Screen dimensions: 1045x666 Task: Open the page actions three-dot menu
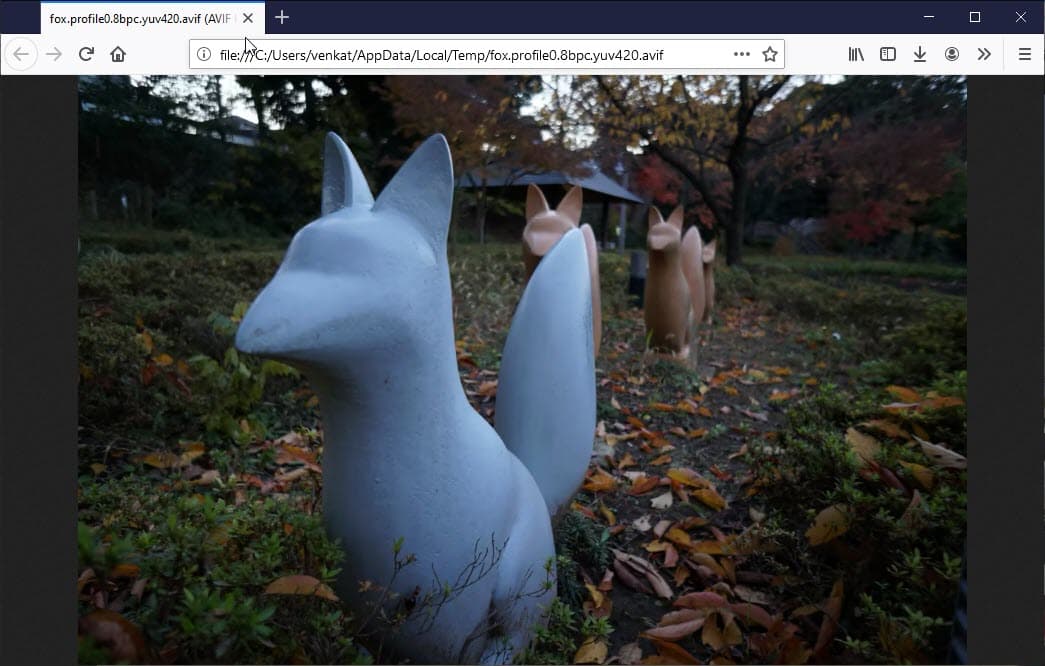(x=741, y=55)
